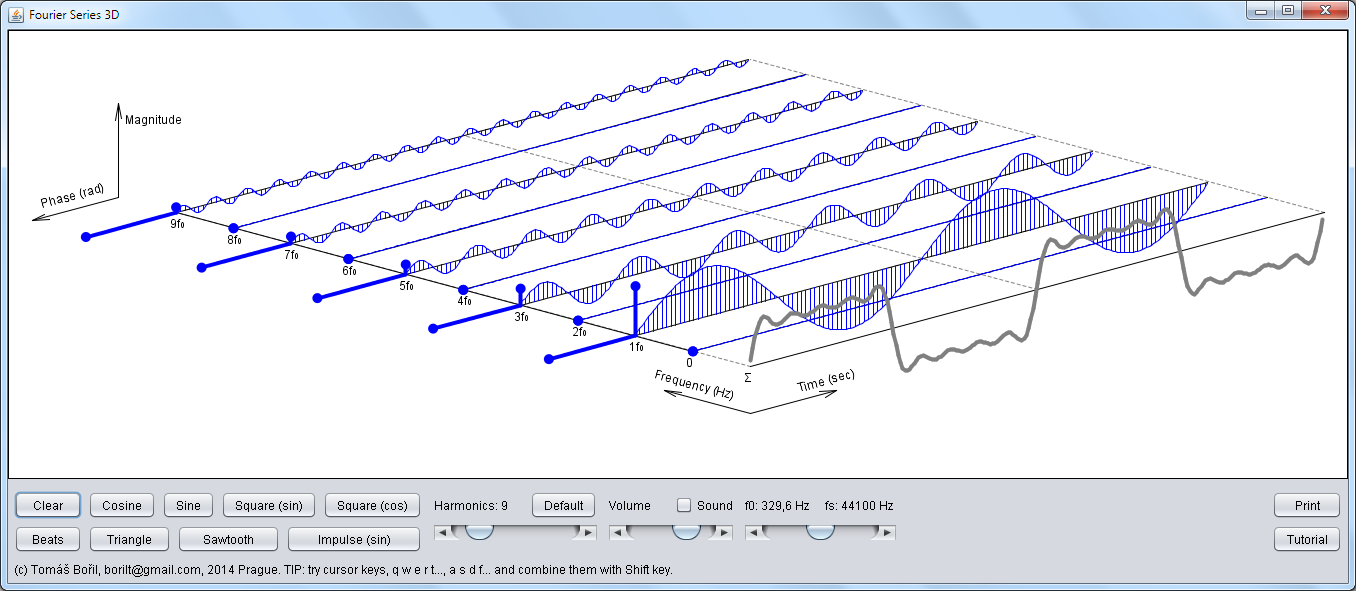Reset settings with Default button

(564, 505)
